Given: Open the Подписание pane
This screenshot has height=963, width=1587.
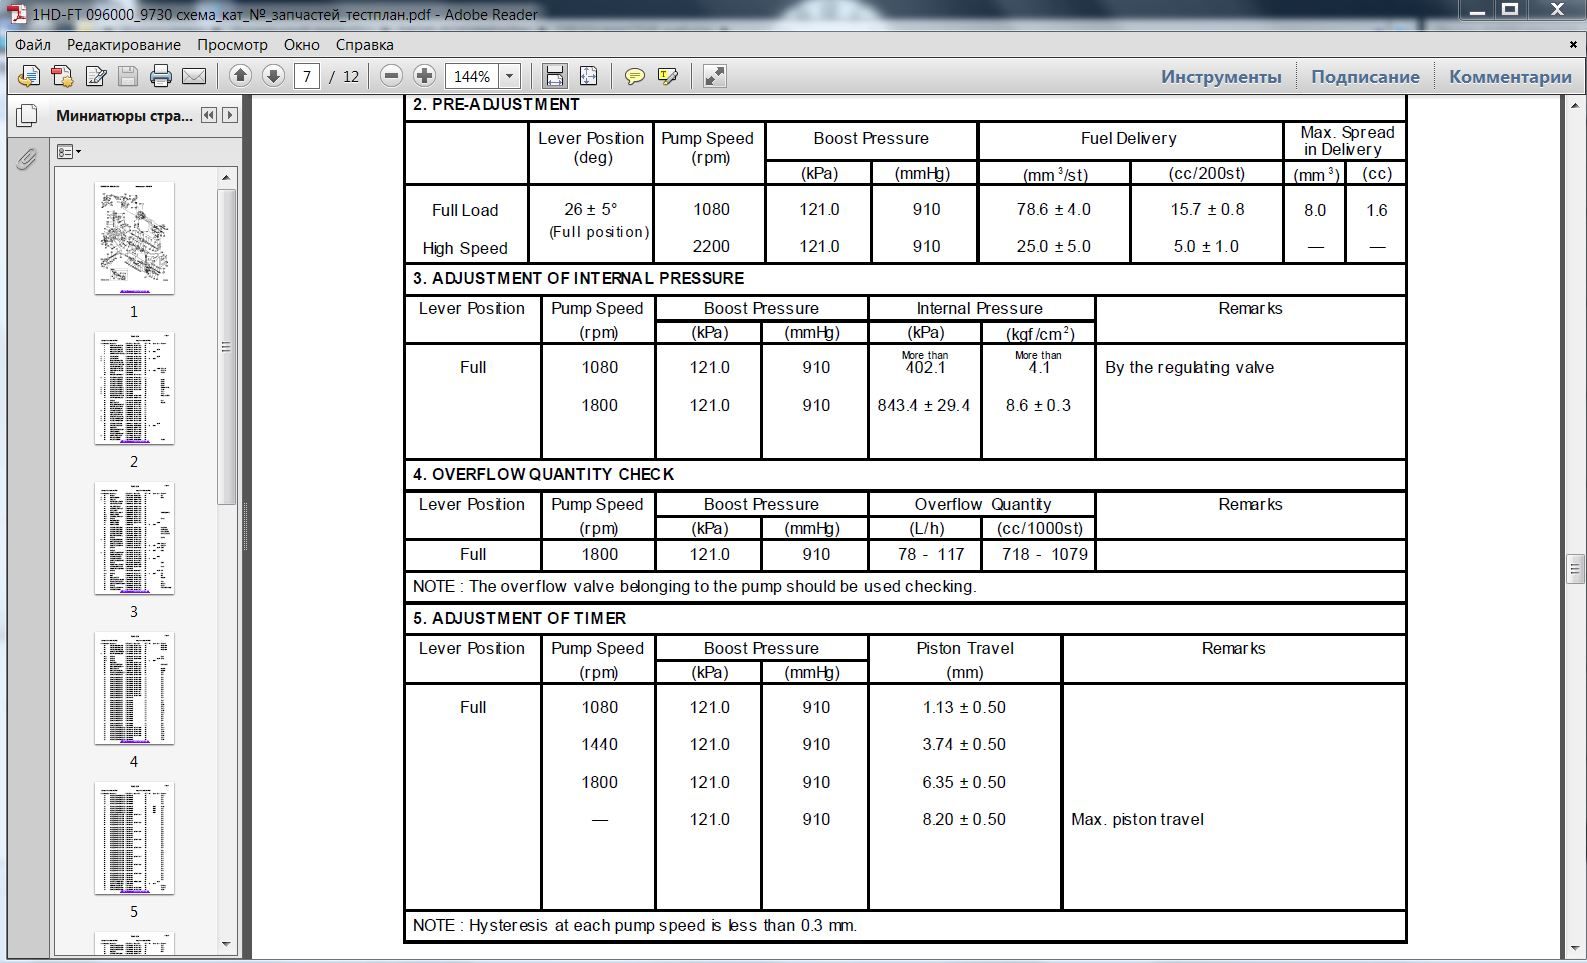Looking at the screenshot, I should point(1365,77).
